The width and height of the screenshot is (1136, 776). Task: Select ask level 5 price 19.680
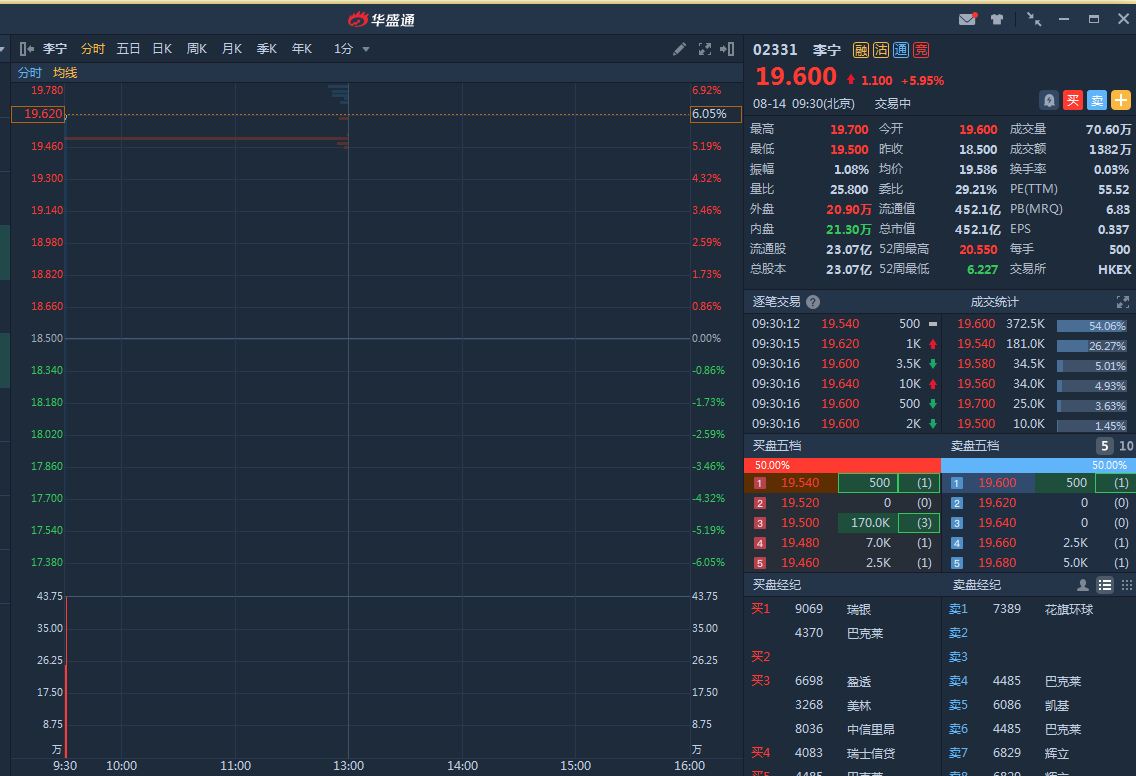click(997, 562)
